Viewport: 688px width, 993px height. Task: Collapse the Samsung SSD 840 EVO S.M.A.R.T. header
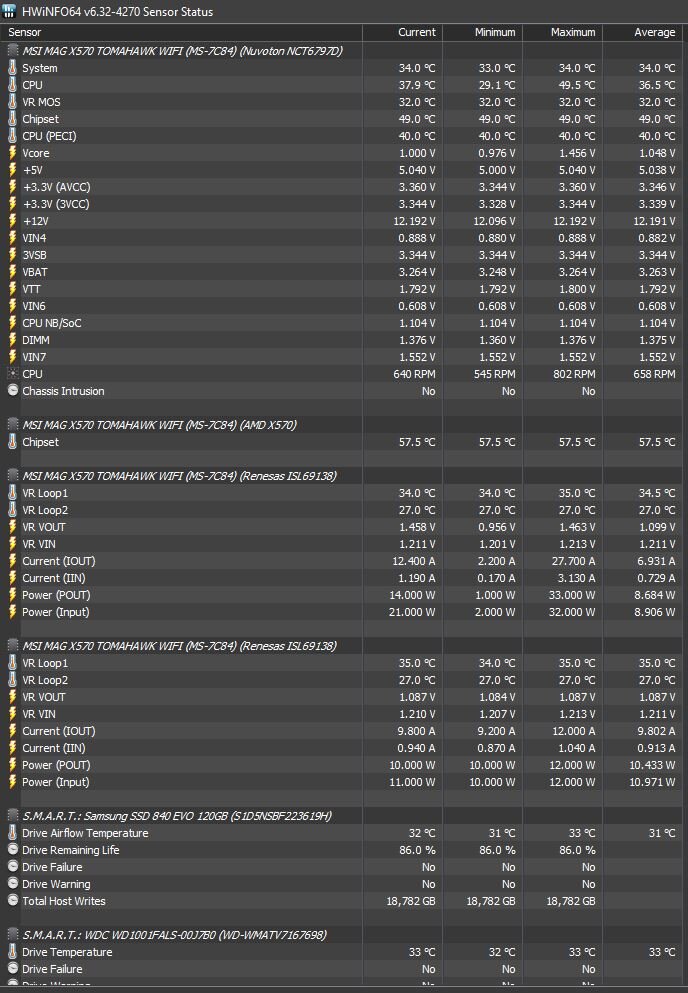[177, 816]
